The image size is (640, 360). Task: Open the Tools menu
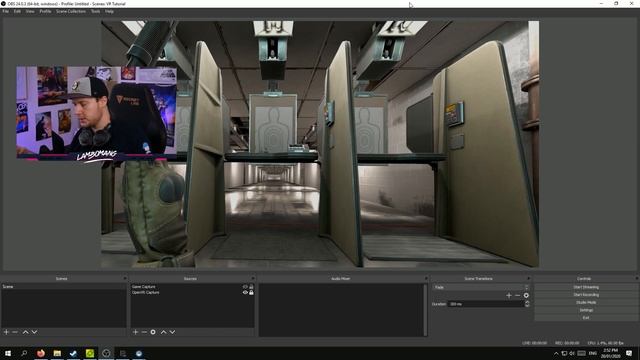[96, 11]
